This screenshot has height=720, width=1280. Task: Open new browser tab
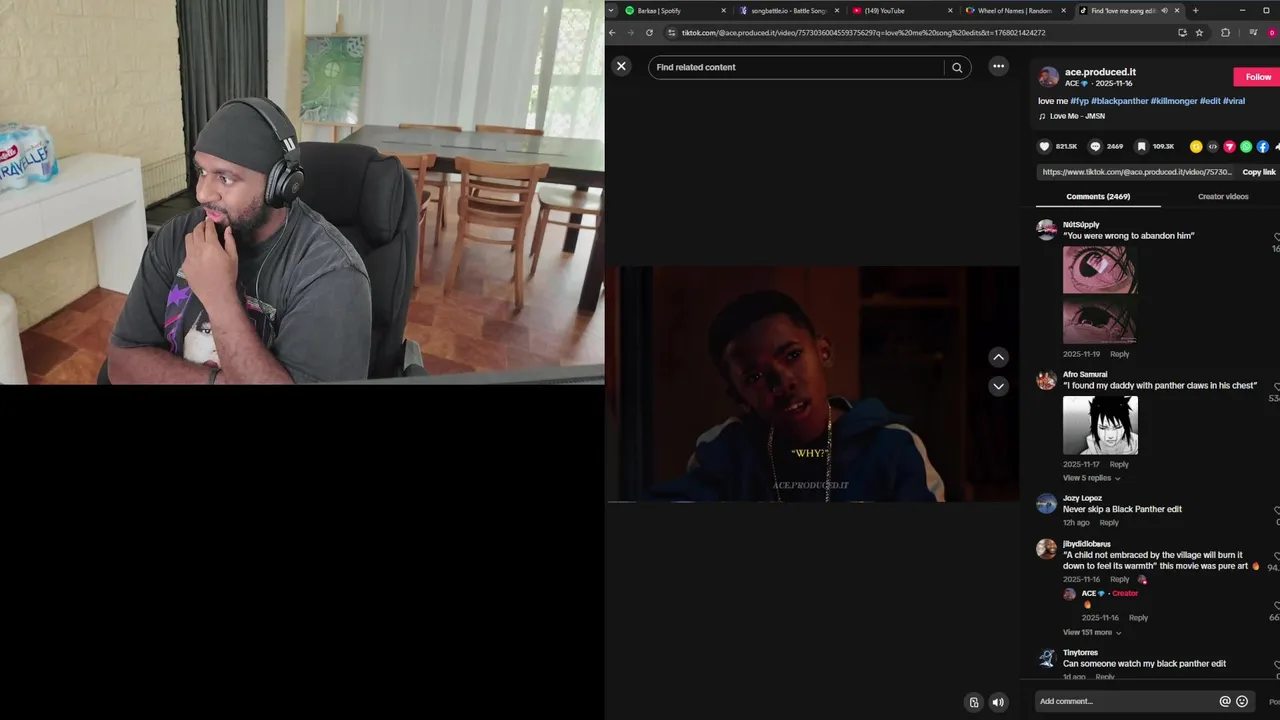point(1195,10)
